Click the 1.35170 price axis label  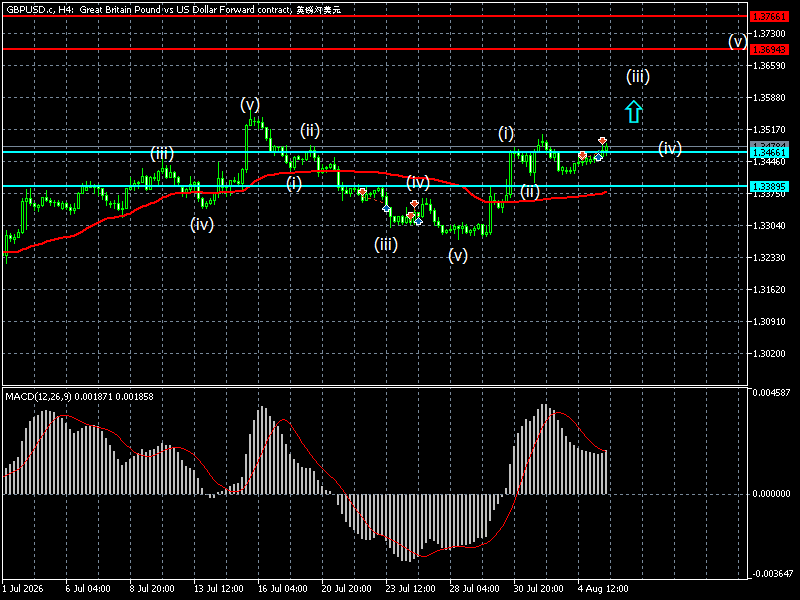tap(769, 130)
